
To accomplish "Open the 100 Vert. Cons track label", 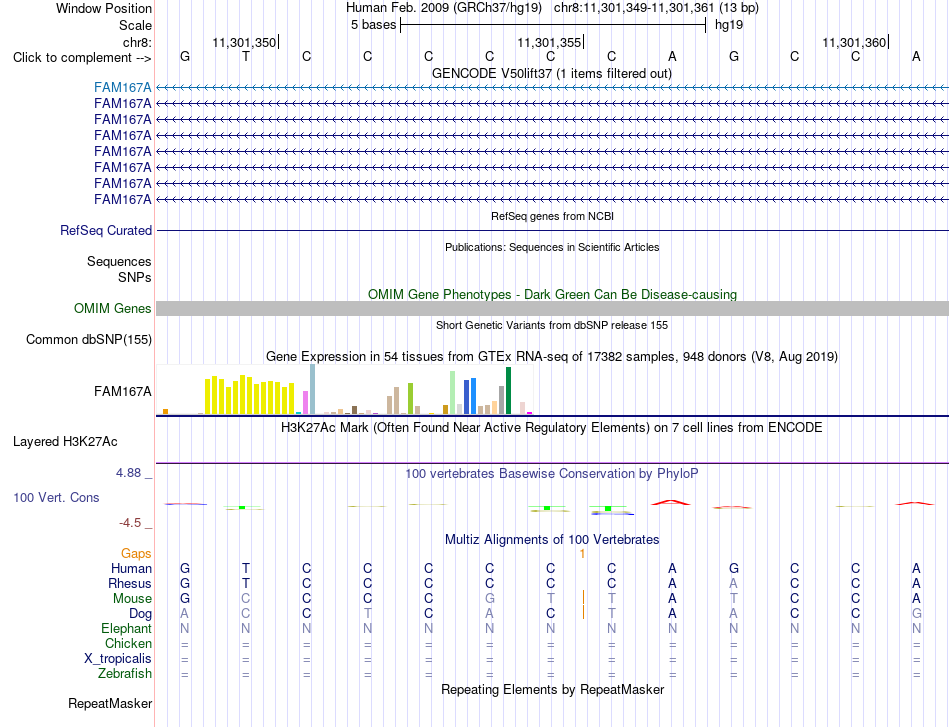I will pyautogui.click(x=56, y=497).
